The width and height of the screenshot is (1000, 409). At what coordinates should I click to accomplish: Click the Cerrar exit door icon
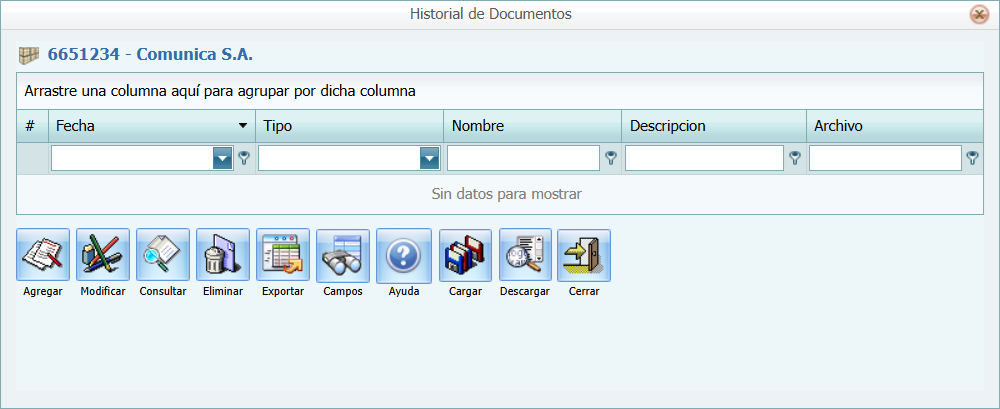tap(584, 256)
